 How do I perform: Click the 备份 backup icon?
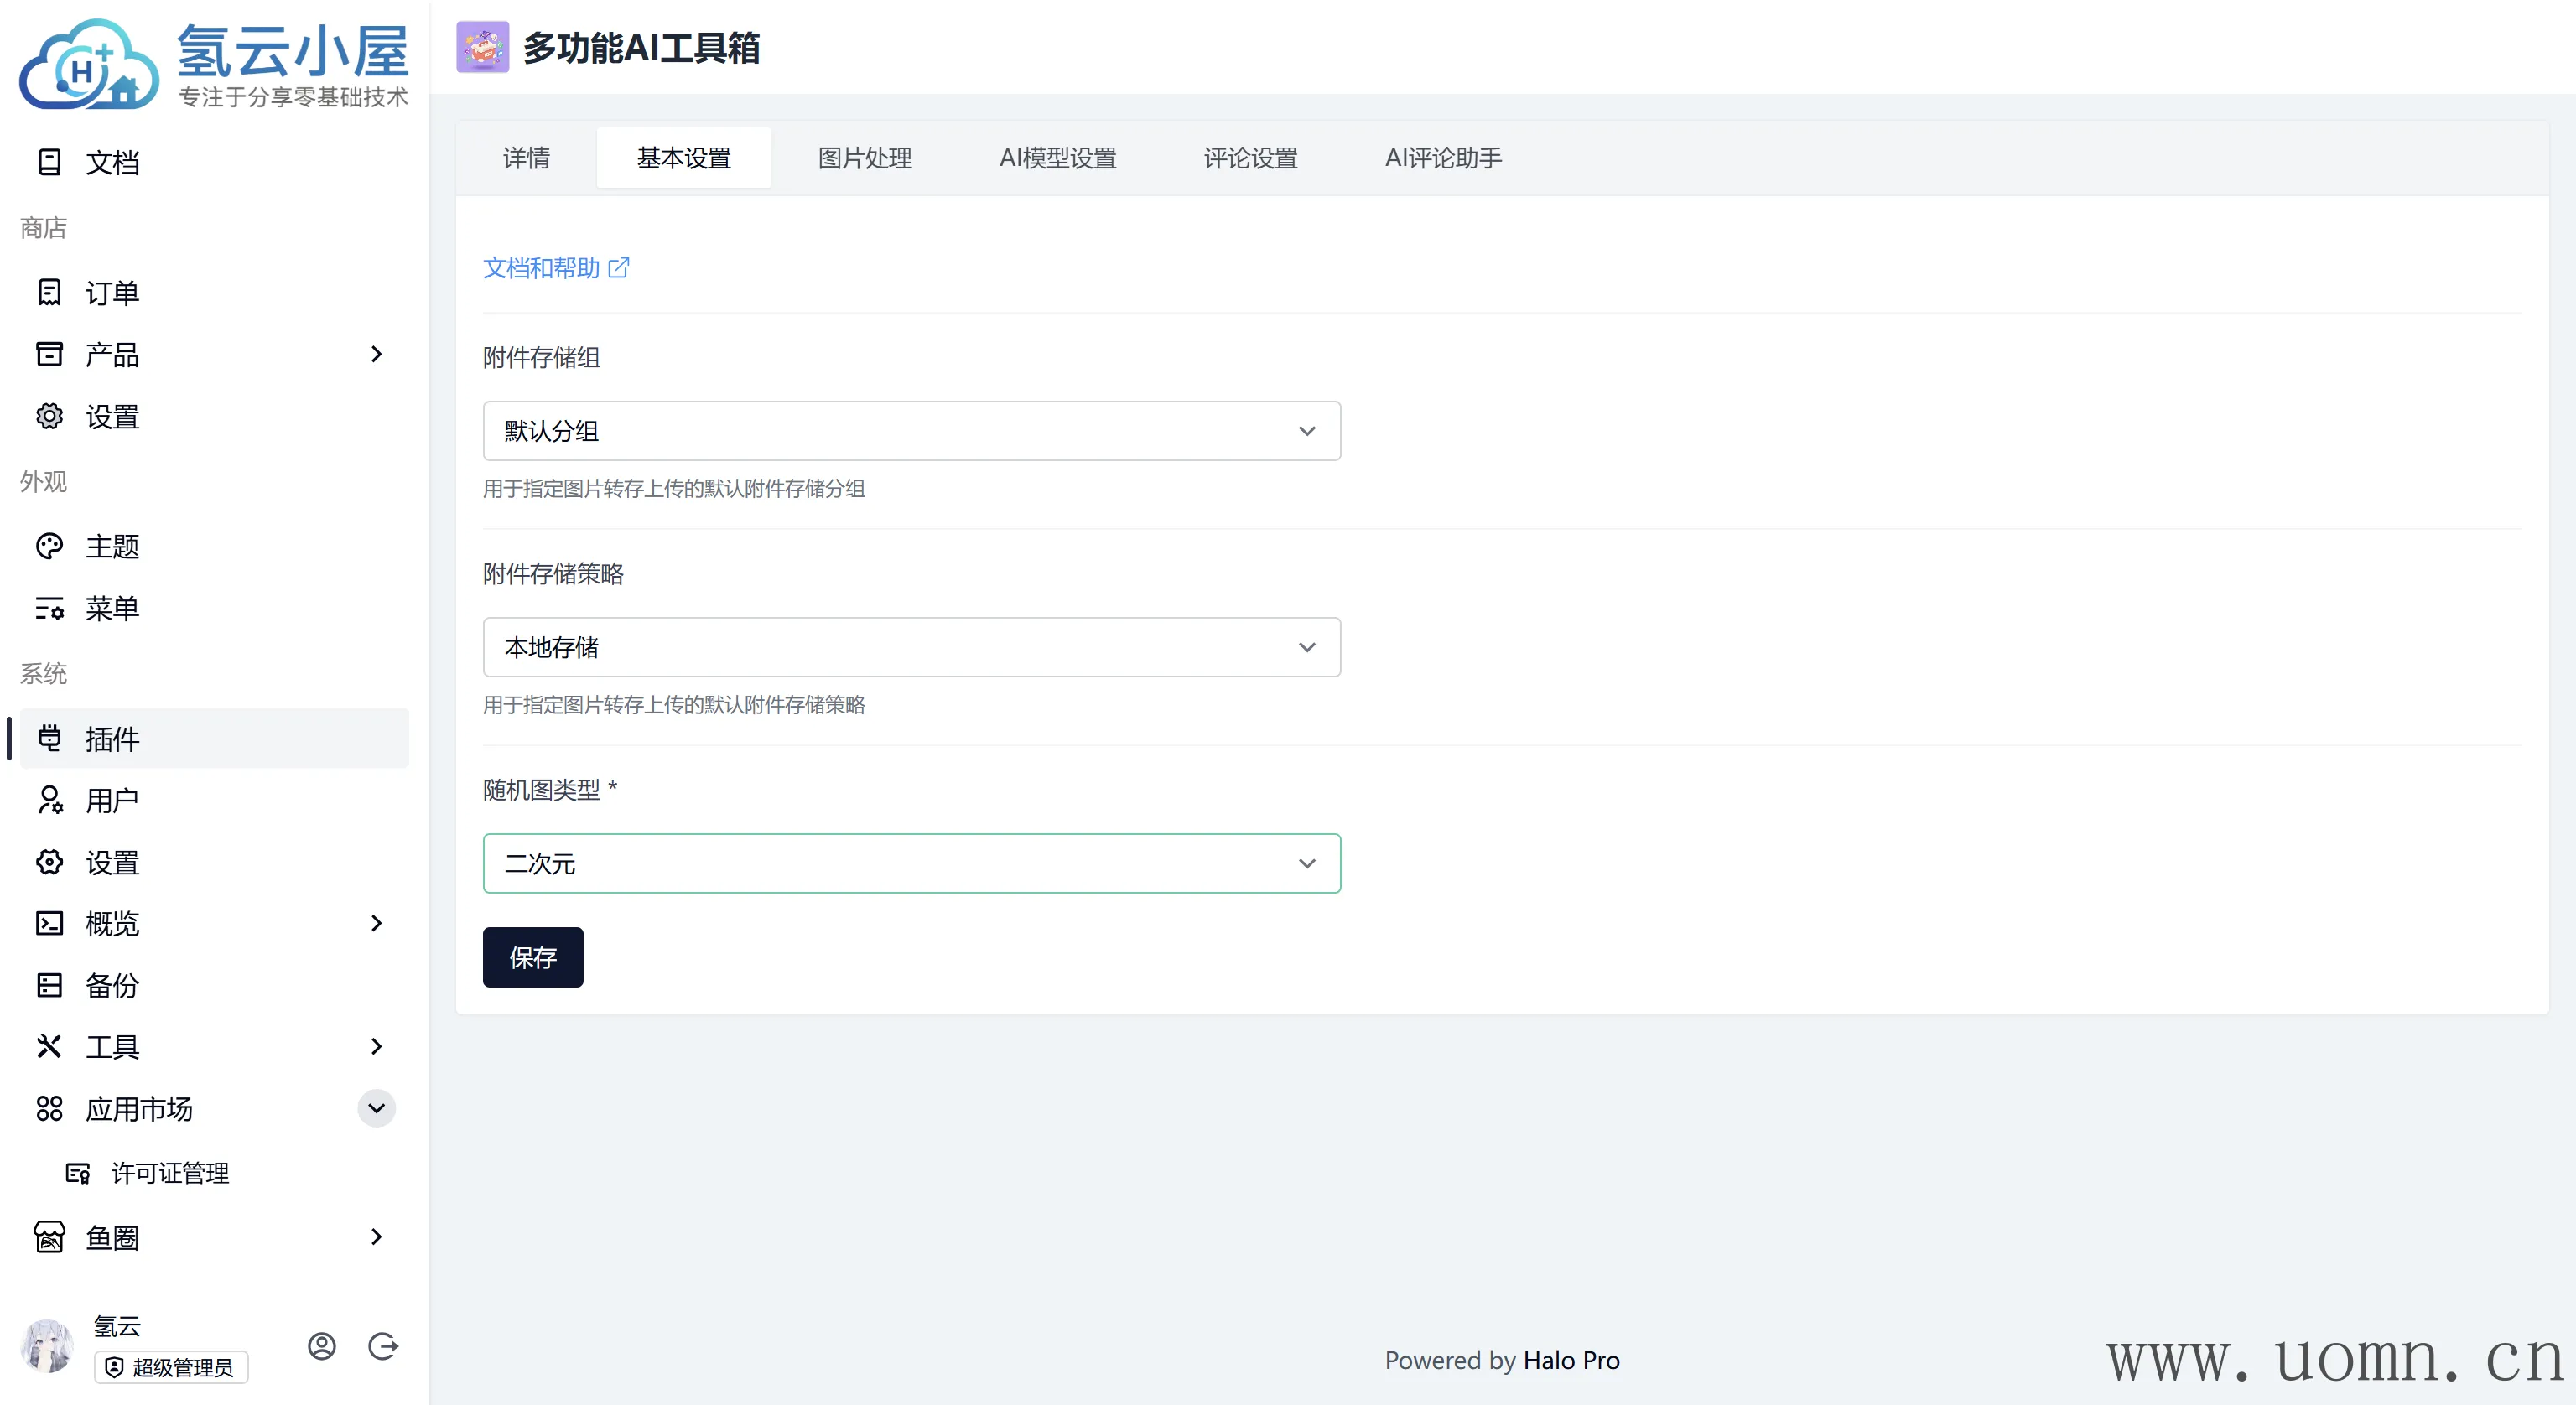click(49, 985)
